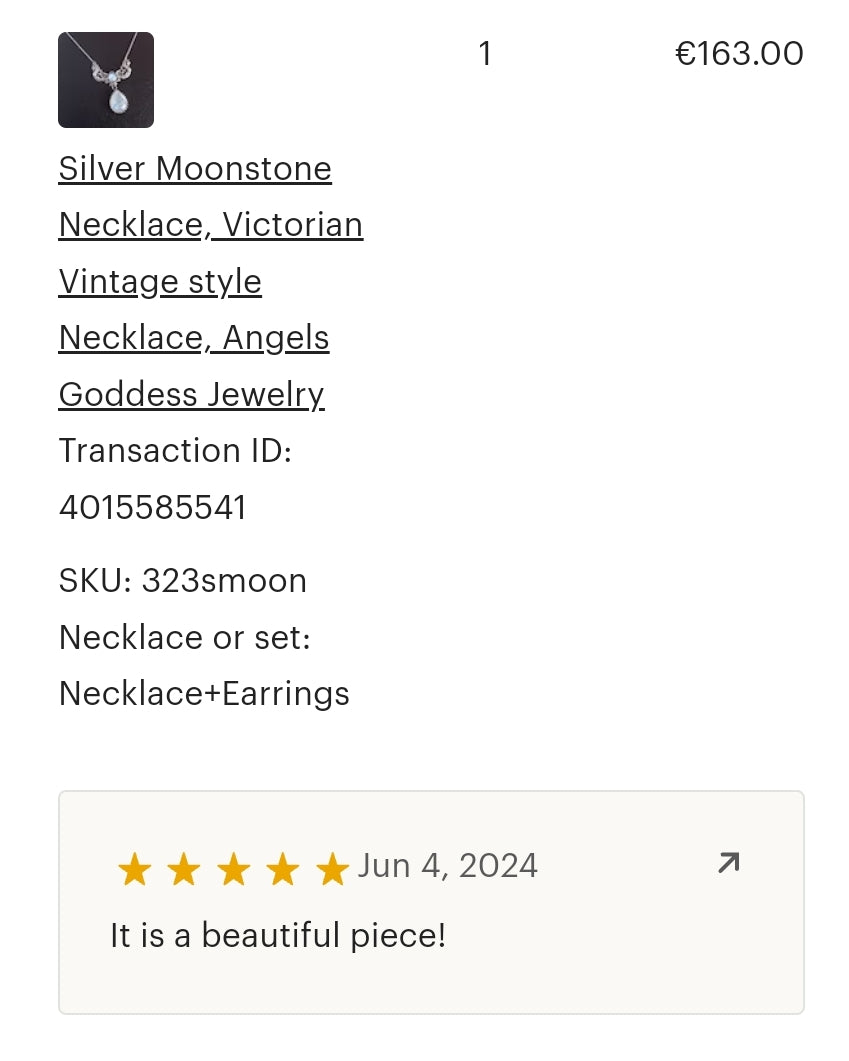Screen dimensions: 849x1061
Task: Click the "Goddess Jewelry" link text
Action: (192, 395)
